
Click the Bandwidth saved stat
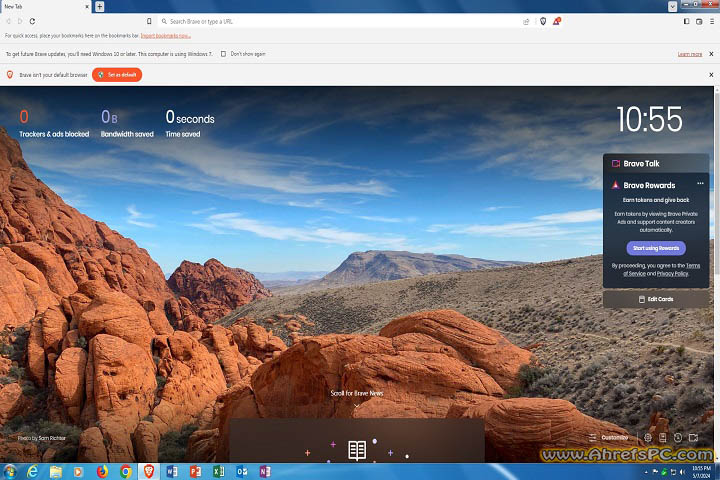click(127, 124)
